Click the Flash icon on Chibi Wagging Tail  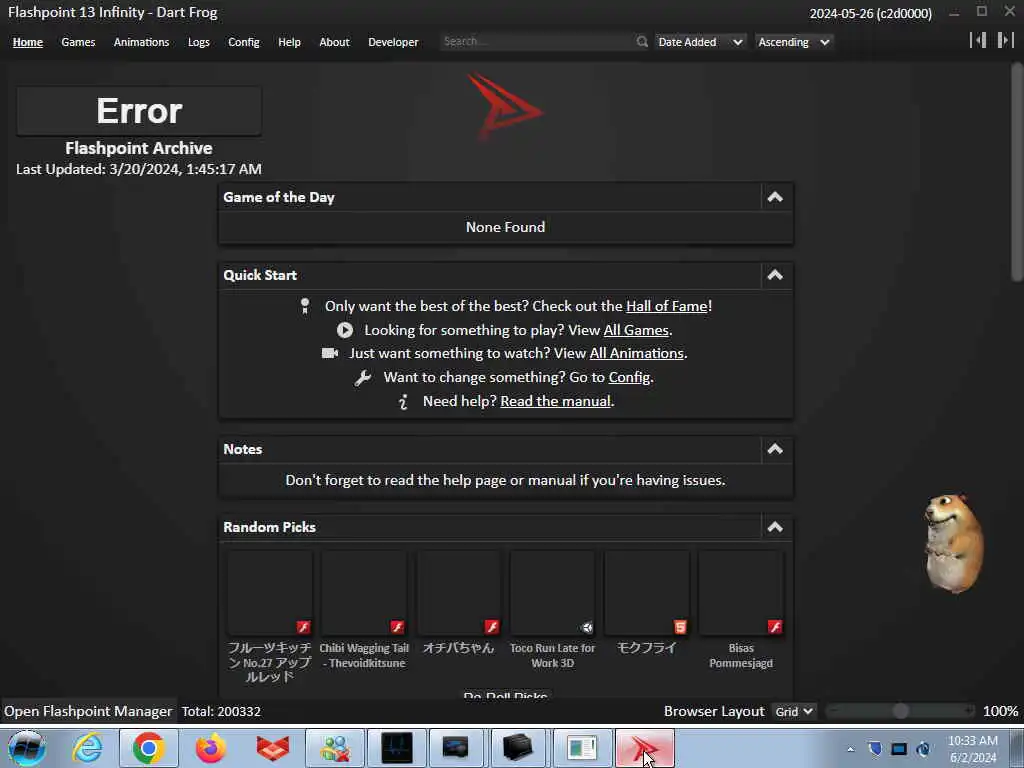397,627
